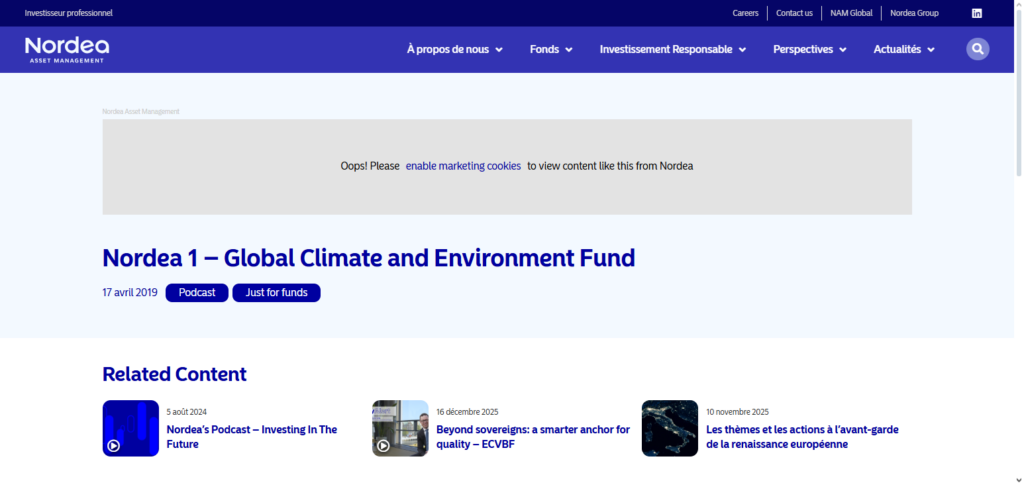Open the Actualités menu
Image resolution: width=1024 pixels, height=485 pixels.
pyautogui.click(x=897, y=50)
